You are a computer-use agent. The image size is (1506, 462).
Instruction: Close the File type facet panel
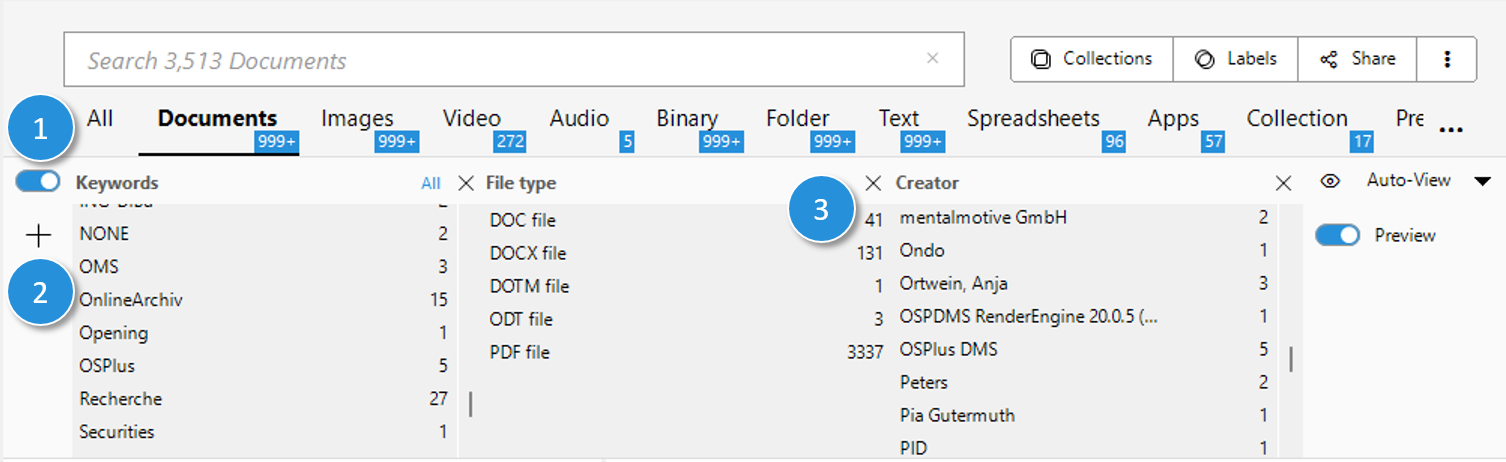(873, 183)
